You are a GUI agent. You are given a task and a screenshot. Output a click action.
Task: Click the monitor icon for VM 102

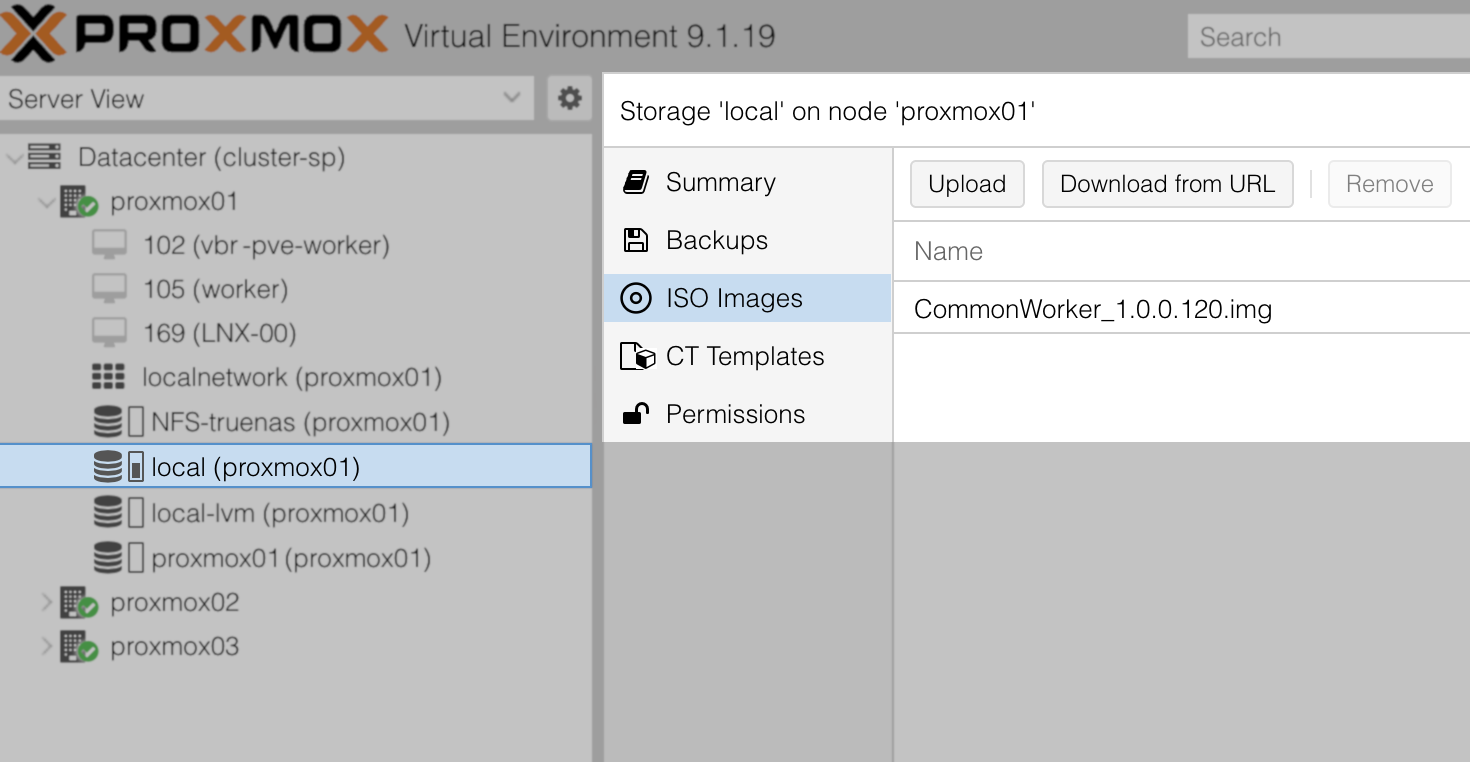109,245
